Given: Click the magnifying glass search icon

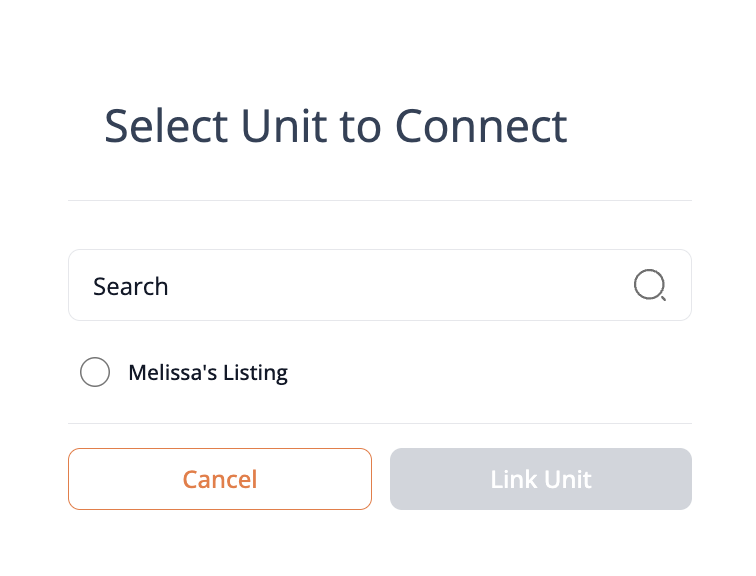Looking at the screenshot, I should 650,285.
